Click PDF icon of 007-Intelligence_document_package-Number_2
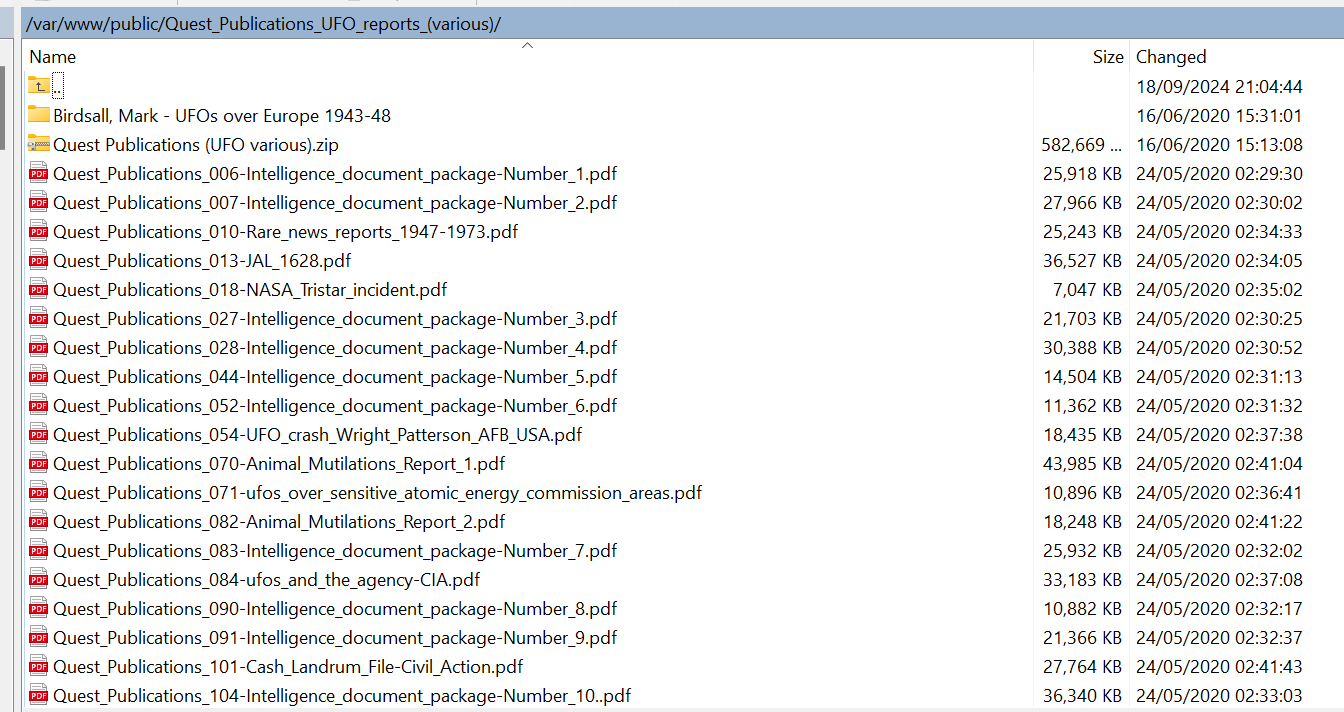Viewport: 1344px width, 712px height. 39,202
